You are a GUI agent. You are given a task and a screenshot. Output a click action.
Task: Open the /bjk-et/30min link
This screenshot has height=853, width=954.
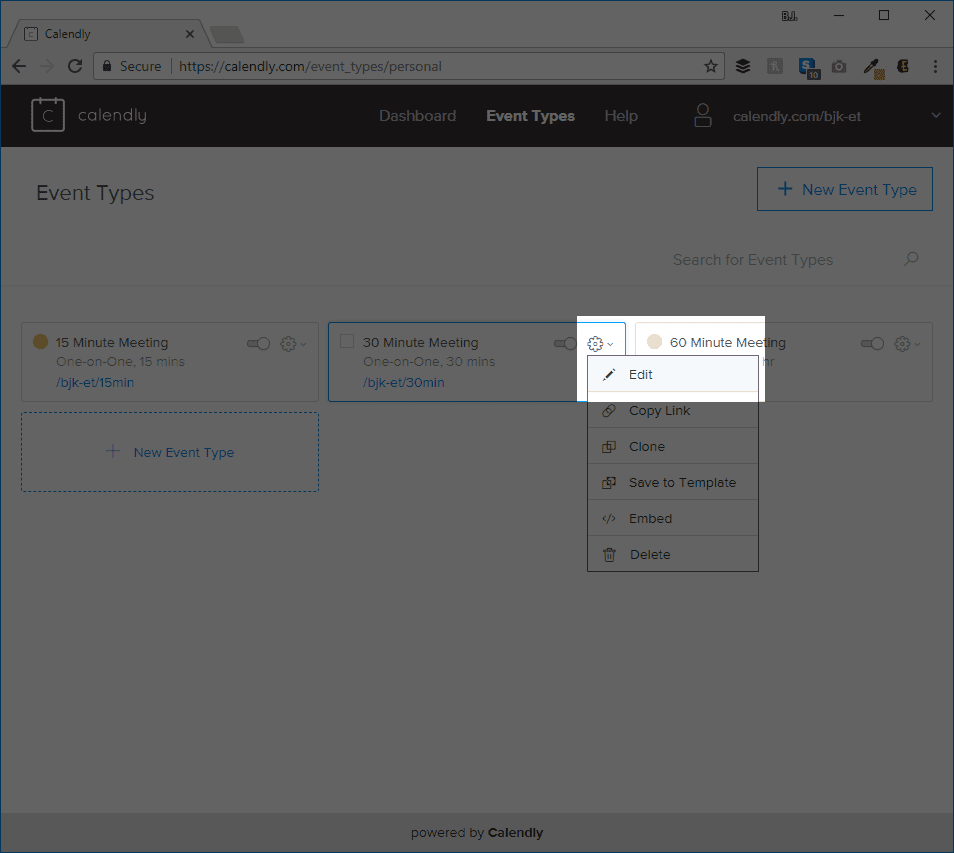point(403,383)
